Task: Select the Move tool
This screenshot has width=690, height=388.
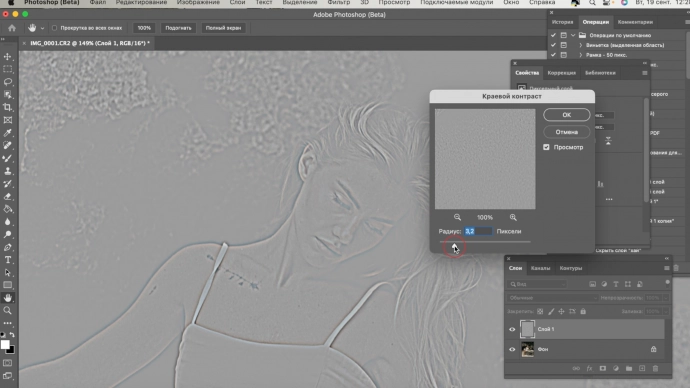Action: [x=7, y=57]
